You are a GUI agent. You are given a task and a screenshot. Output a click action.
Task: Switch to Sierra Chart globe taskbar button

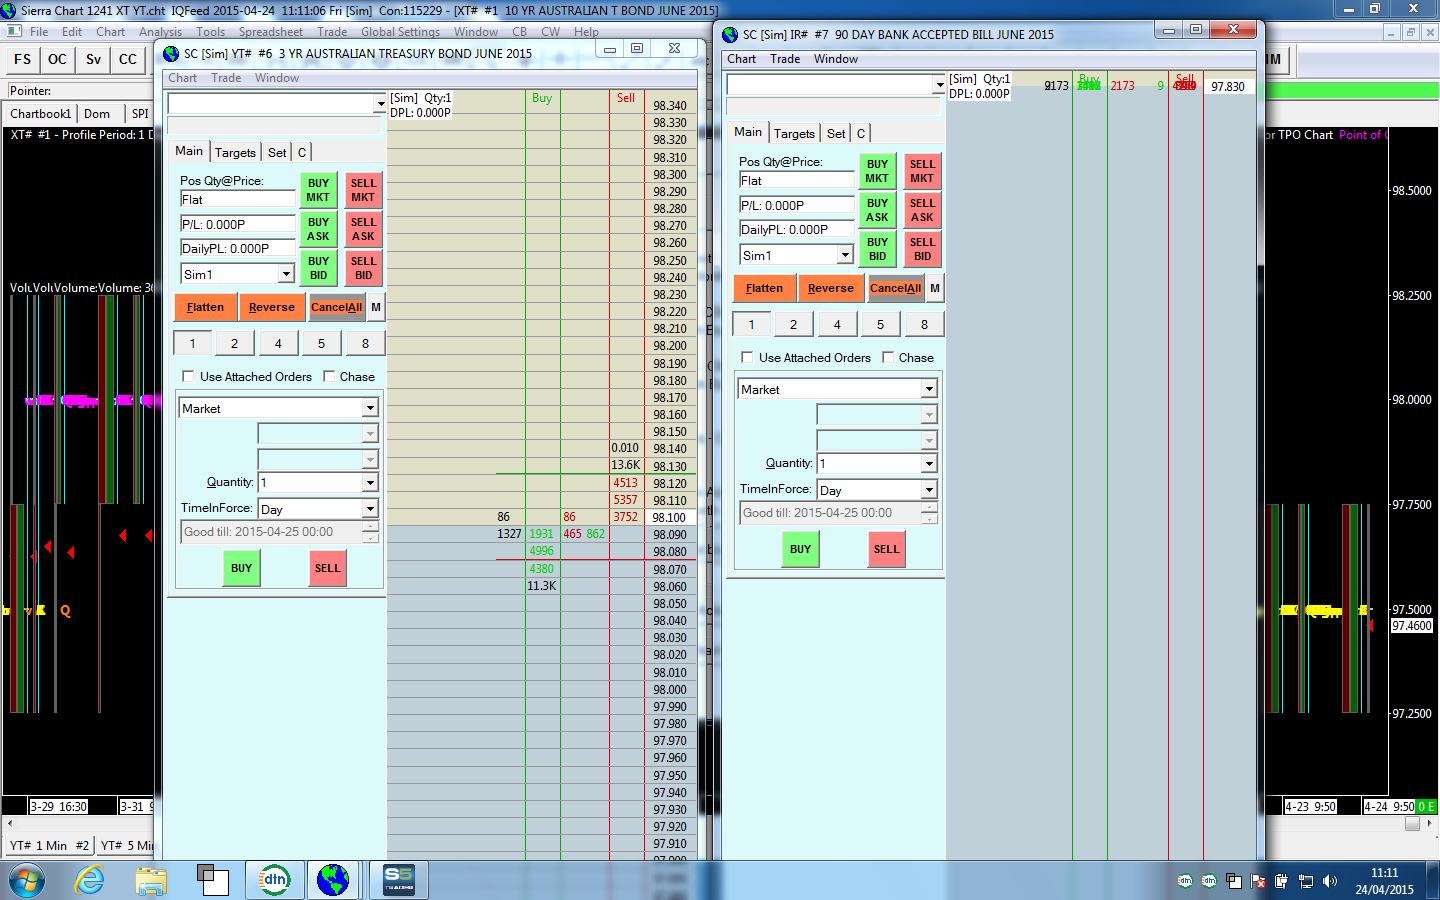pyautogui.click(x=333, y=880)
